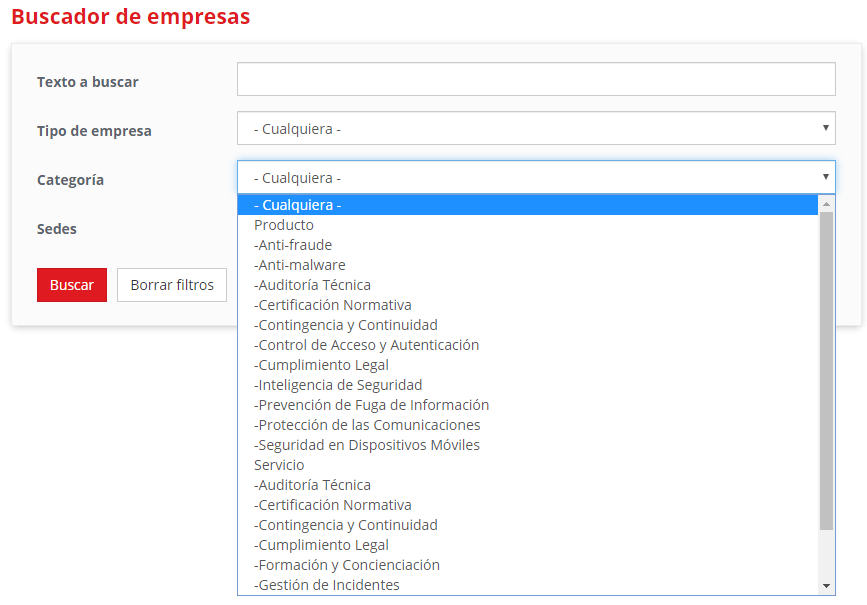
Task: Choose -Formación y Concienciación option
Action: tap(347, 565)
